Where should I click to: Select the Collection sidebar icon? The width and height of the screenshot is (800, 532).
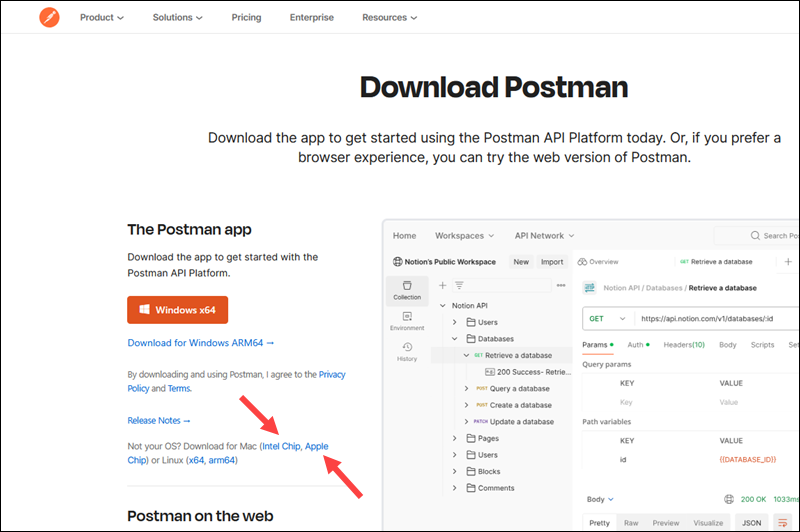click(407, 290)
